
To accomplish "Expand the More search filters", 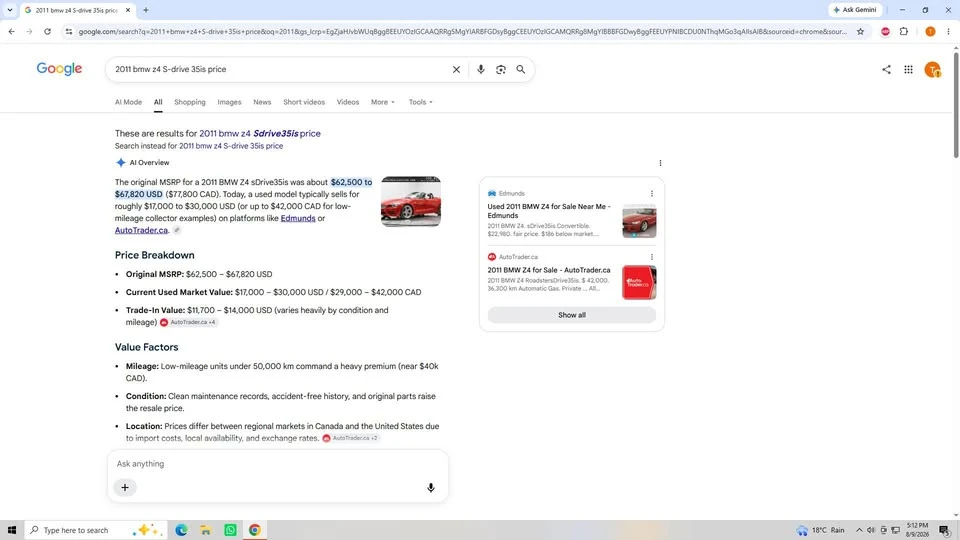I will pos(383,102).
